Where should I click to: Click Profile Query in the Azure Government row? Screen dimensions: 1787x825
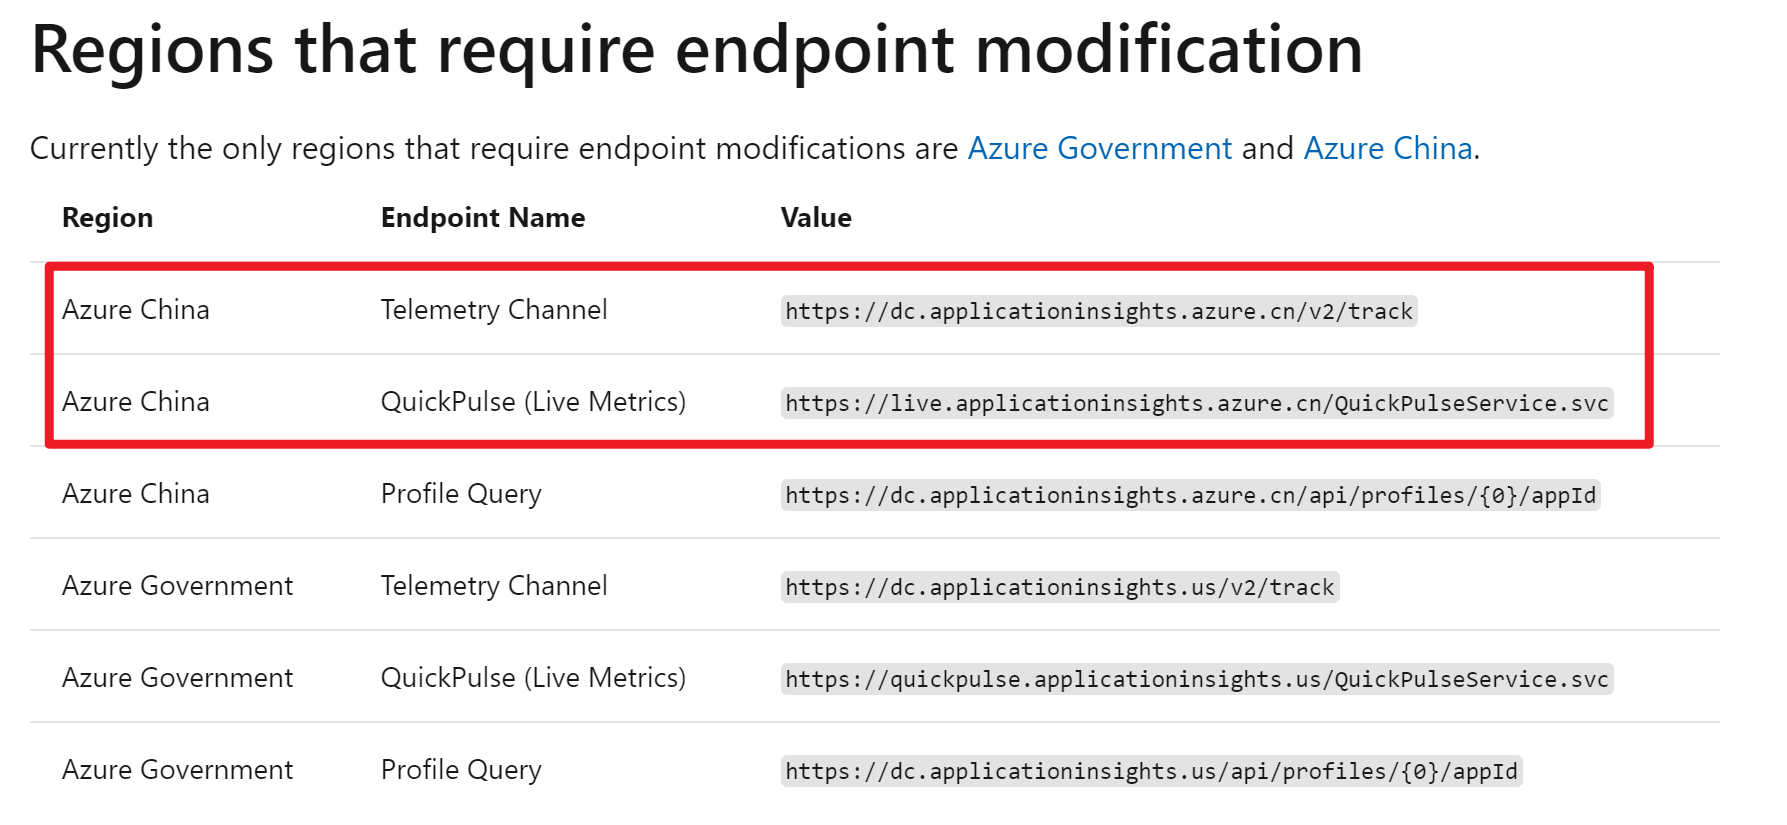461,770
